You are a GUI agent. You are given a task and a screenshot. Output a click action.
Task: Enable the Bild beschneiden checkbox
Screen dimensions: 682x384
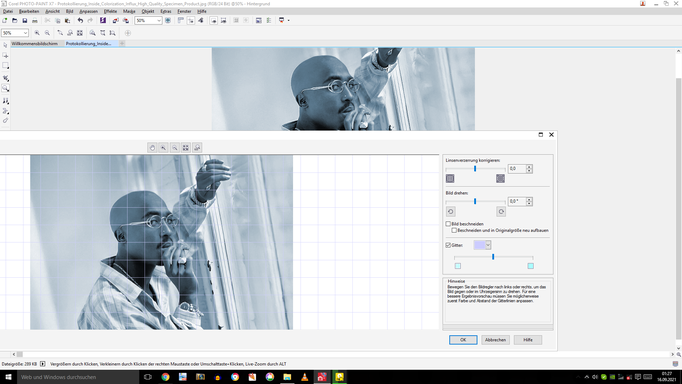pyautogui.click(x=448, y=224)
